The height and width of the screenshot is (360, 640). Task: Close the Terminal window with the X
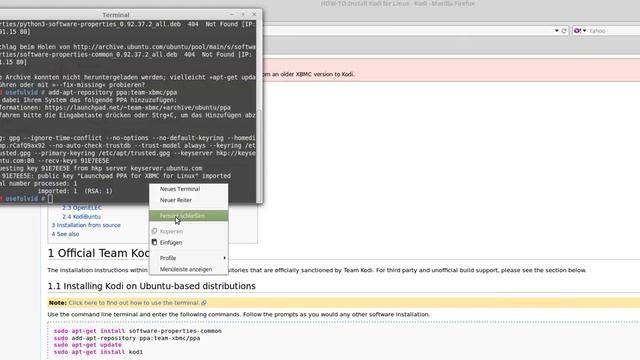tap(254, 14)
